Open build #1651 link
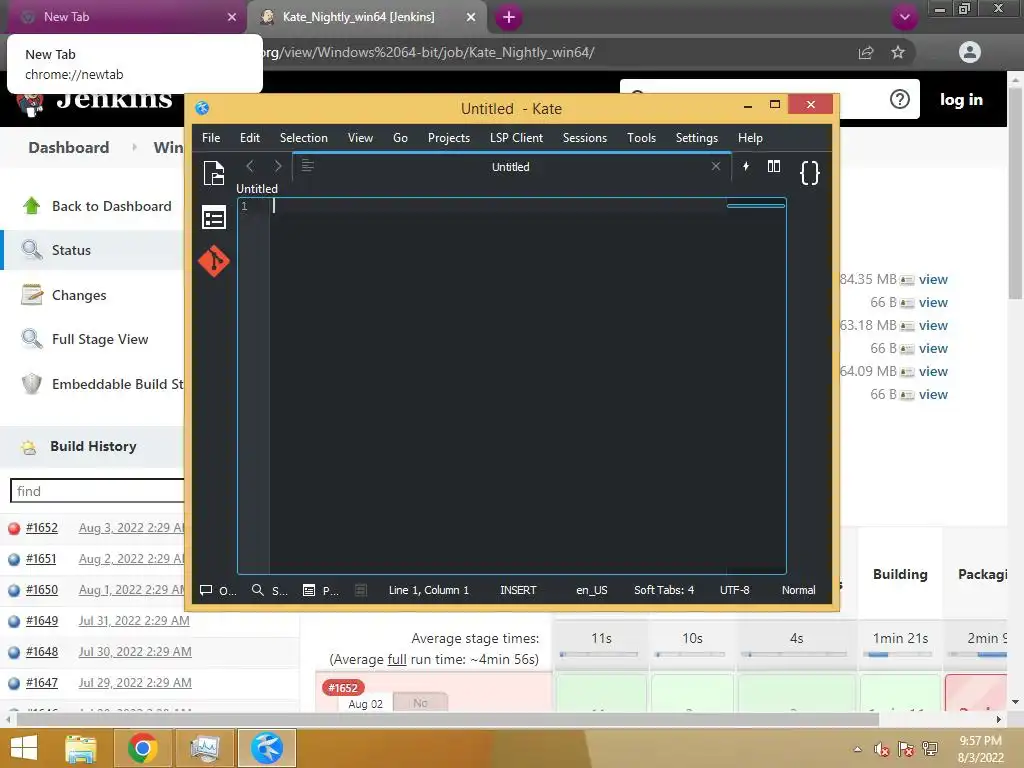Screen dimensions: 1024x768 pos(41,559)
